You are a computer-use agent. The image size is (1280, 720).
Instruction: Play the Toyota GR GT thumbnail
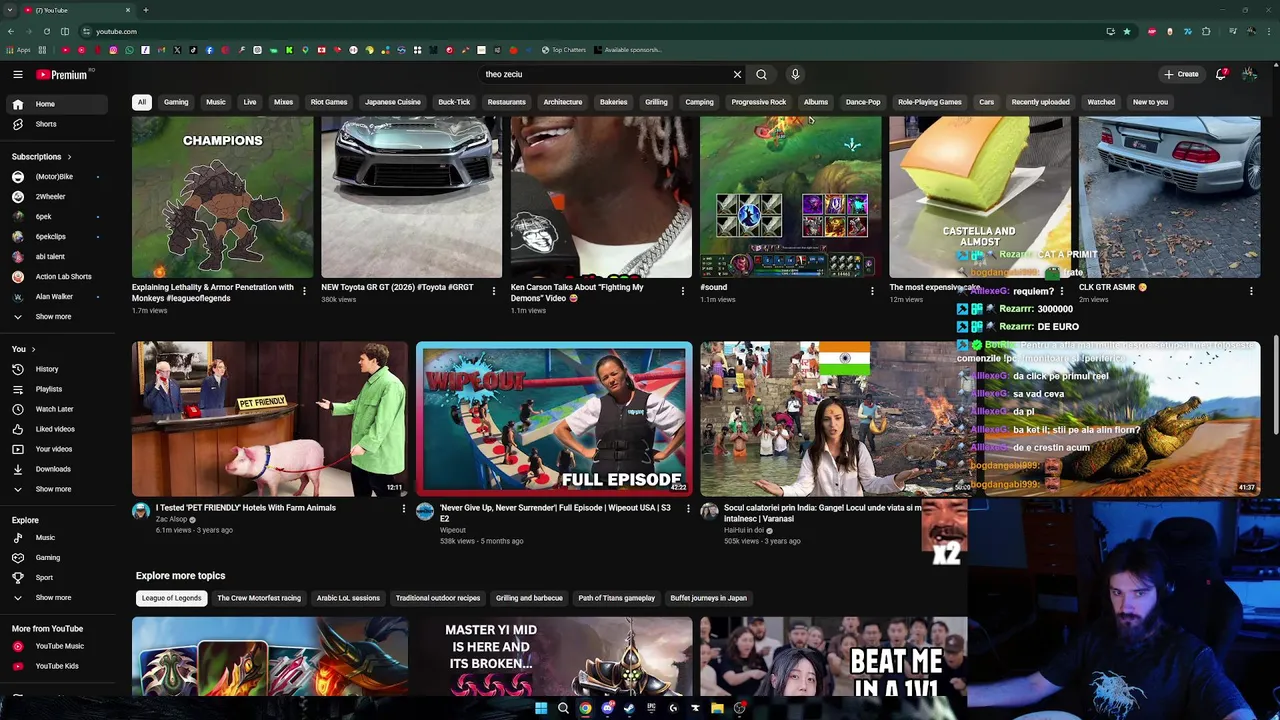411,197
